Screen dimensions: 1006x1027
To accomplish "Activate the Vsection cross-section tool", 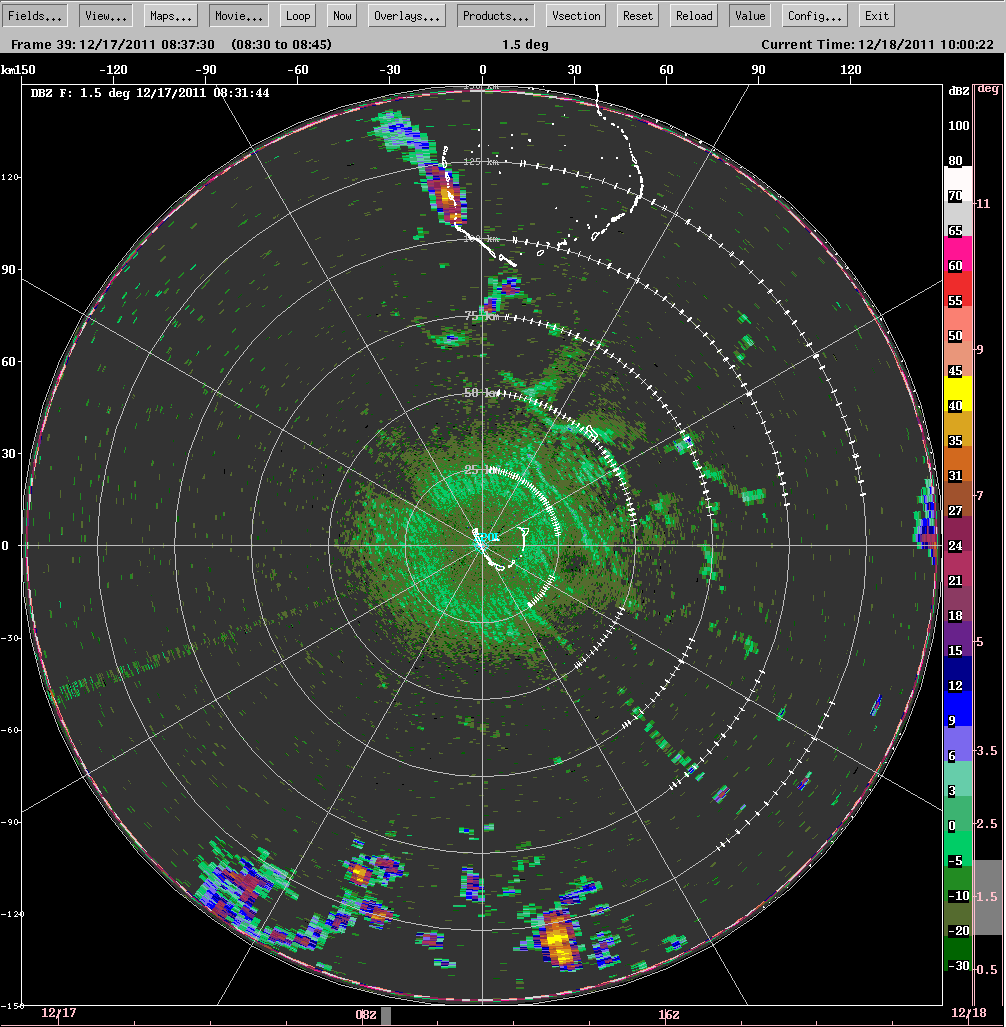I will coord(574,14).
